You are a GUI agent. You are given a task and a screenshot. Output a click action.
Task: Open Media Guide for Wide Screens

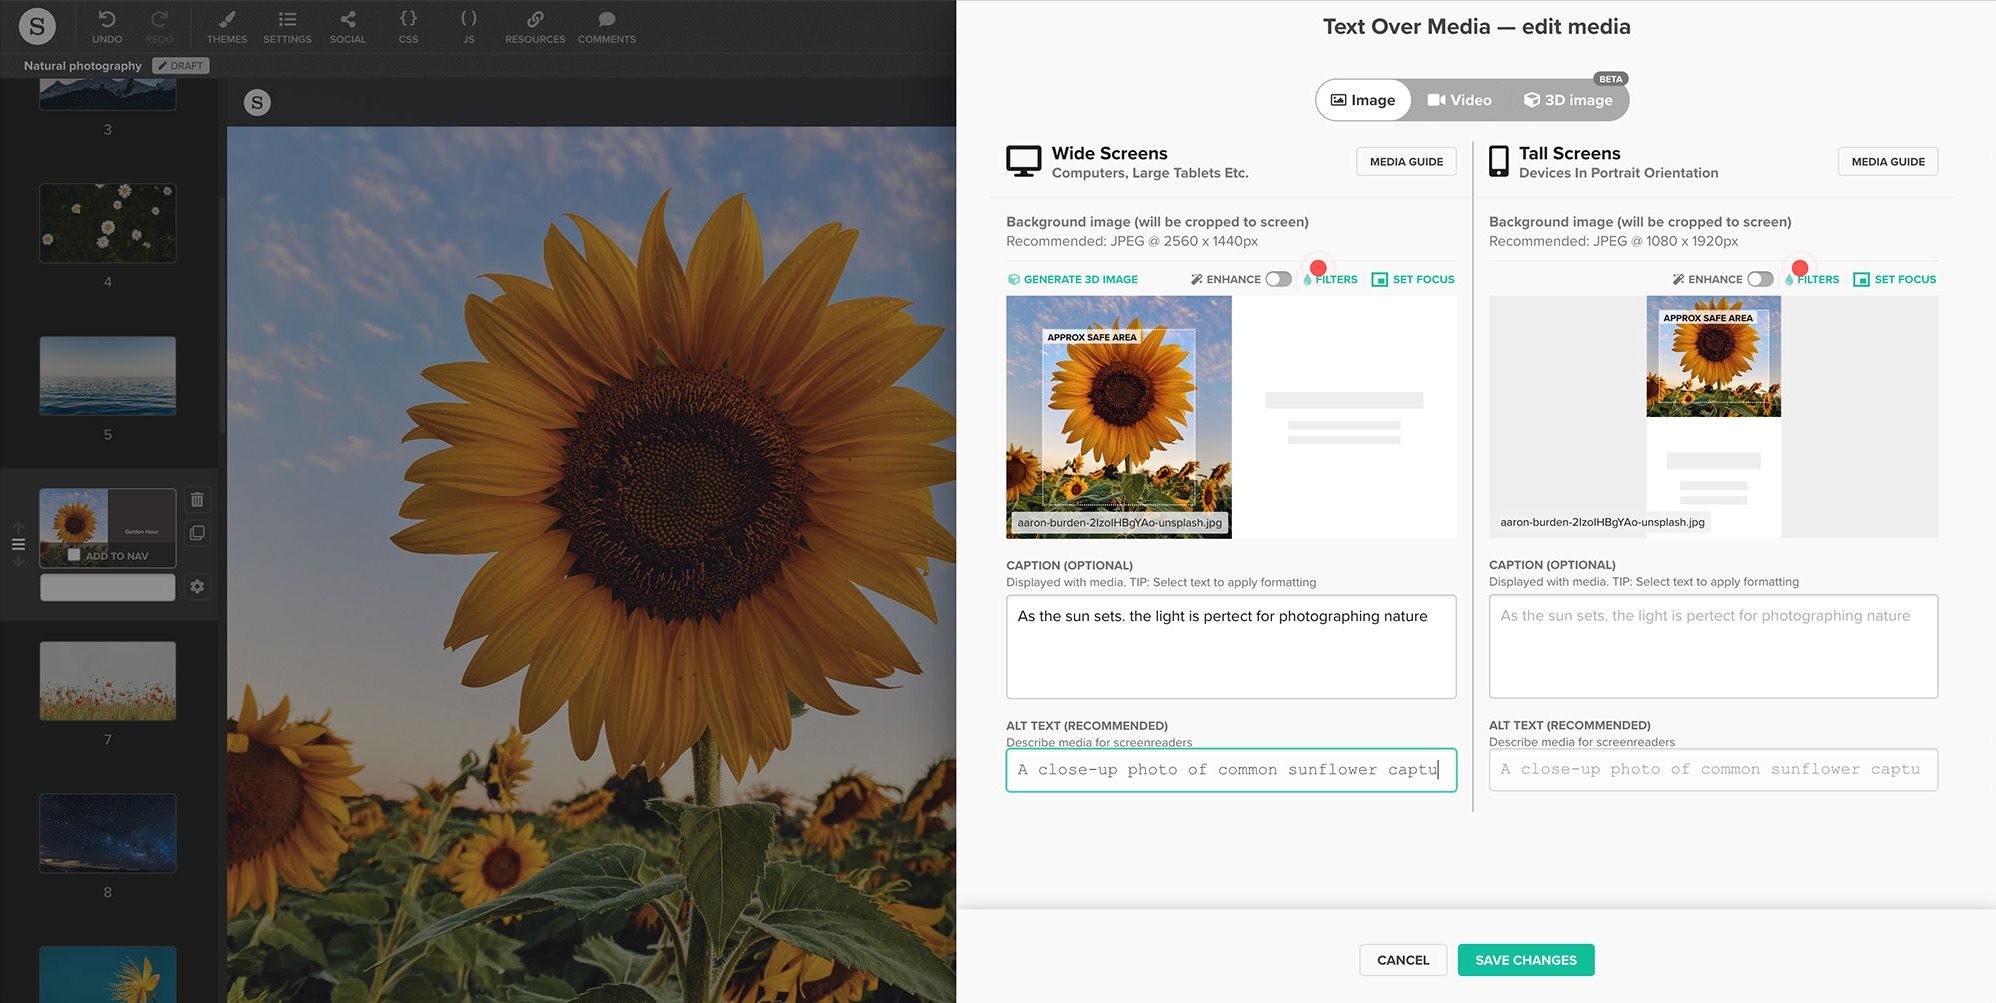tap(1405, 162)
